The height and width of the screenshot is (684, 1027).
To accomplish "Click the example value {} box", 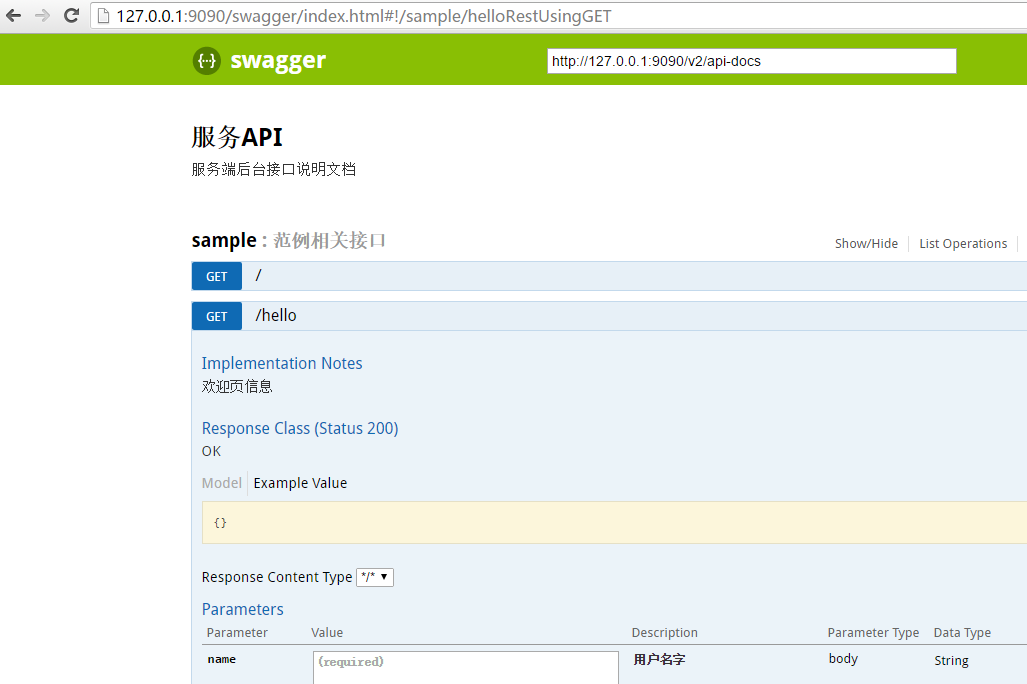I will pyautogui.click(x=614, y=522).
